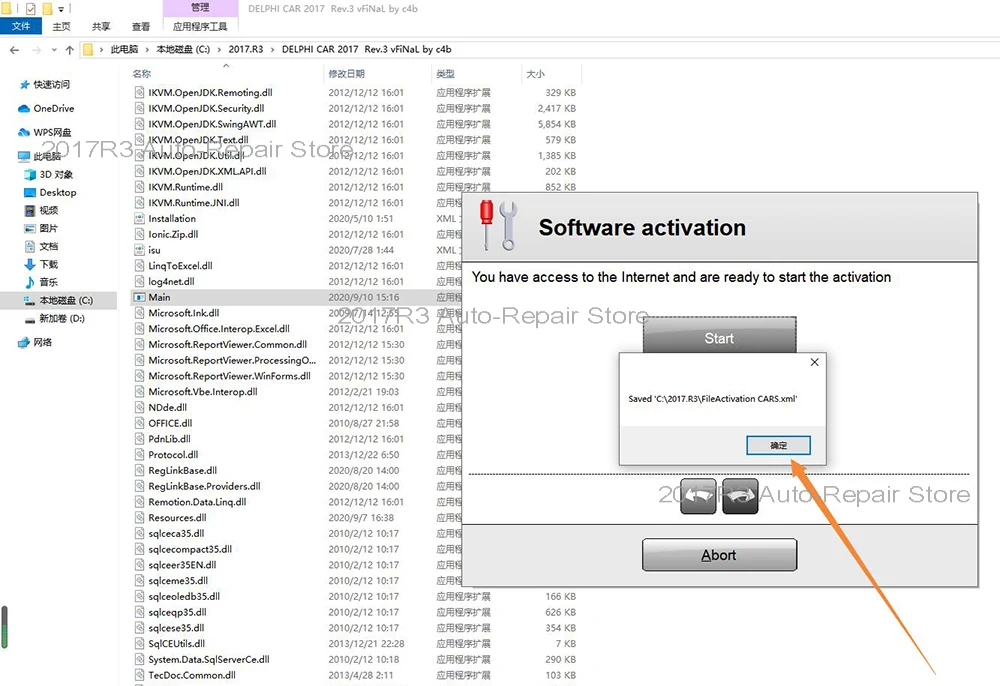
Task: Close the saved file message dialog
Action: [x=814, y=362]
